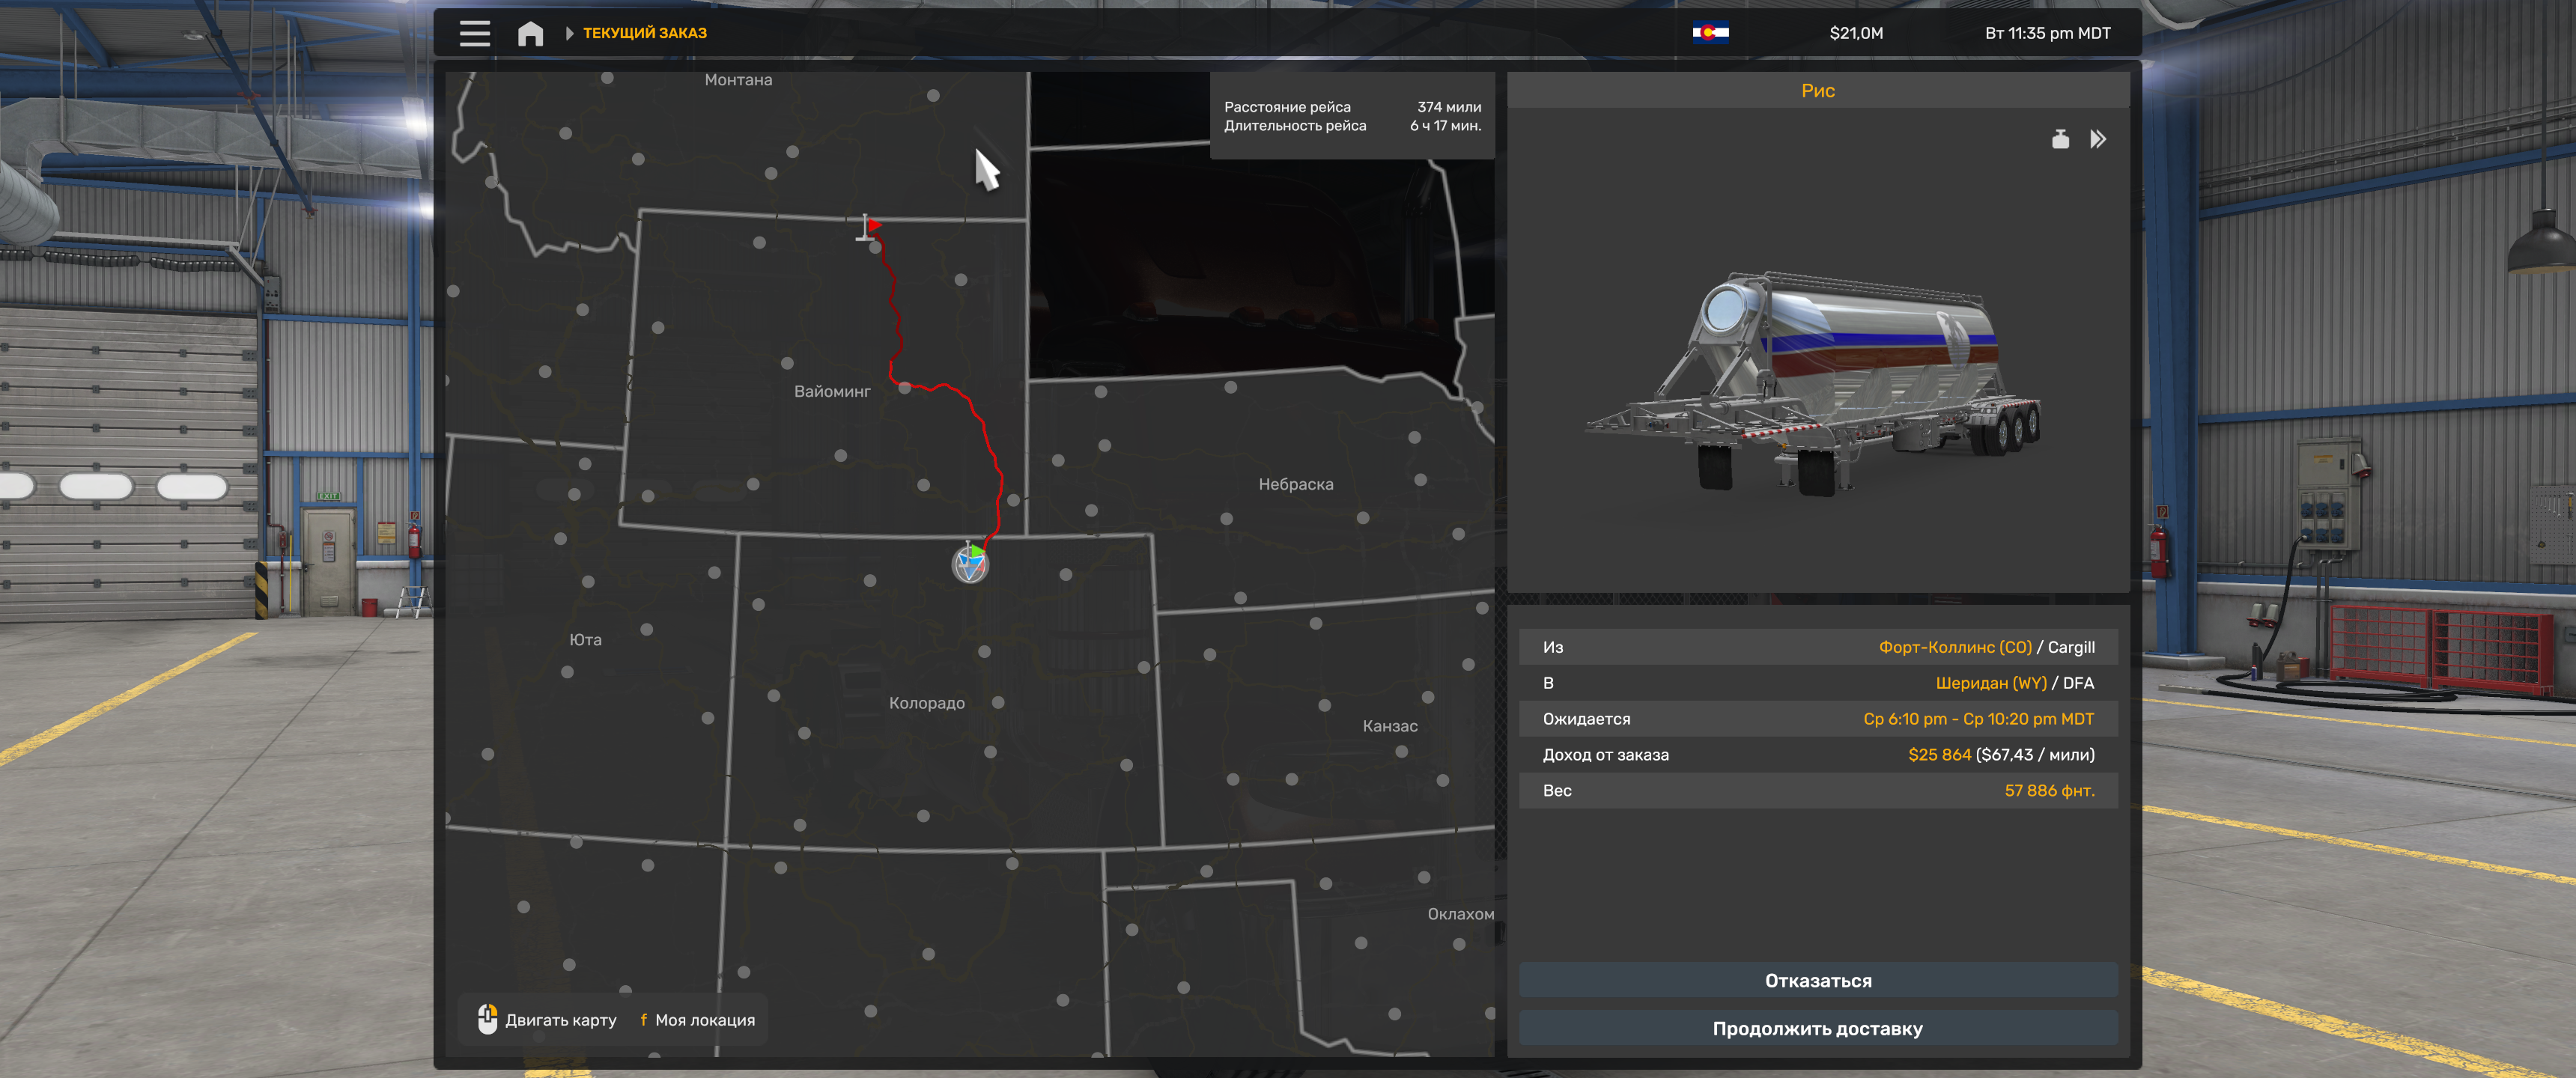Image resolution: width=2576 pixels, height=1078 pixels.
Task: Click the Рис cargo title
Action: [1818, 90]
